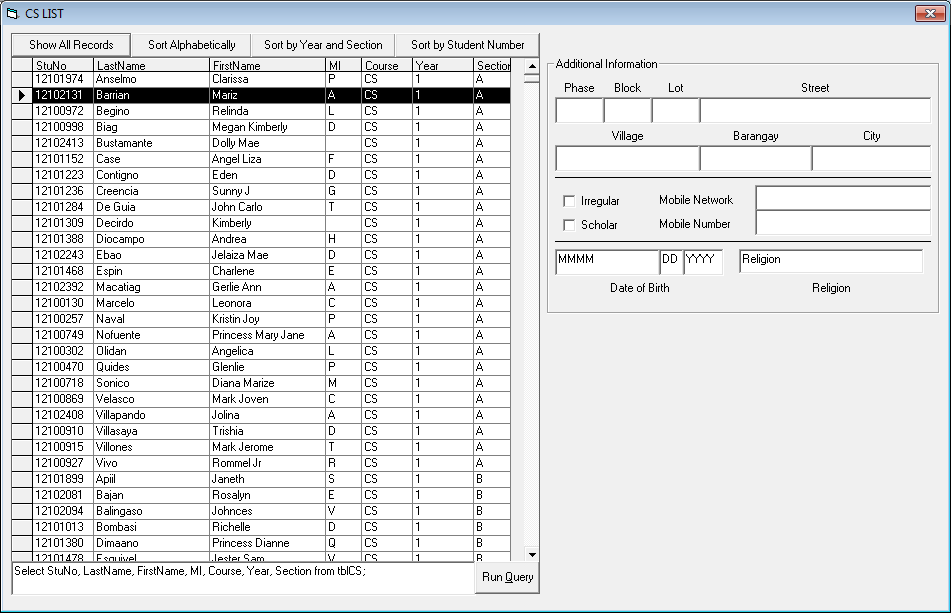The height and width of the screenshot is (613, 951).
Task: Click the Year column header
Action: [x=443, y=65]
